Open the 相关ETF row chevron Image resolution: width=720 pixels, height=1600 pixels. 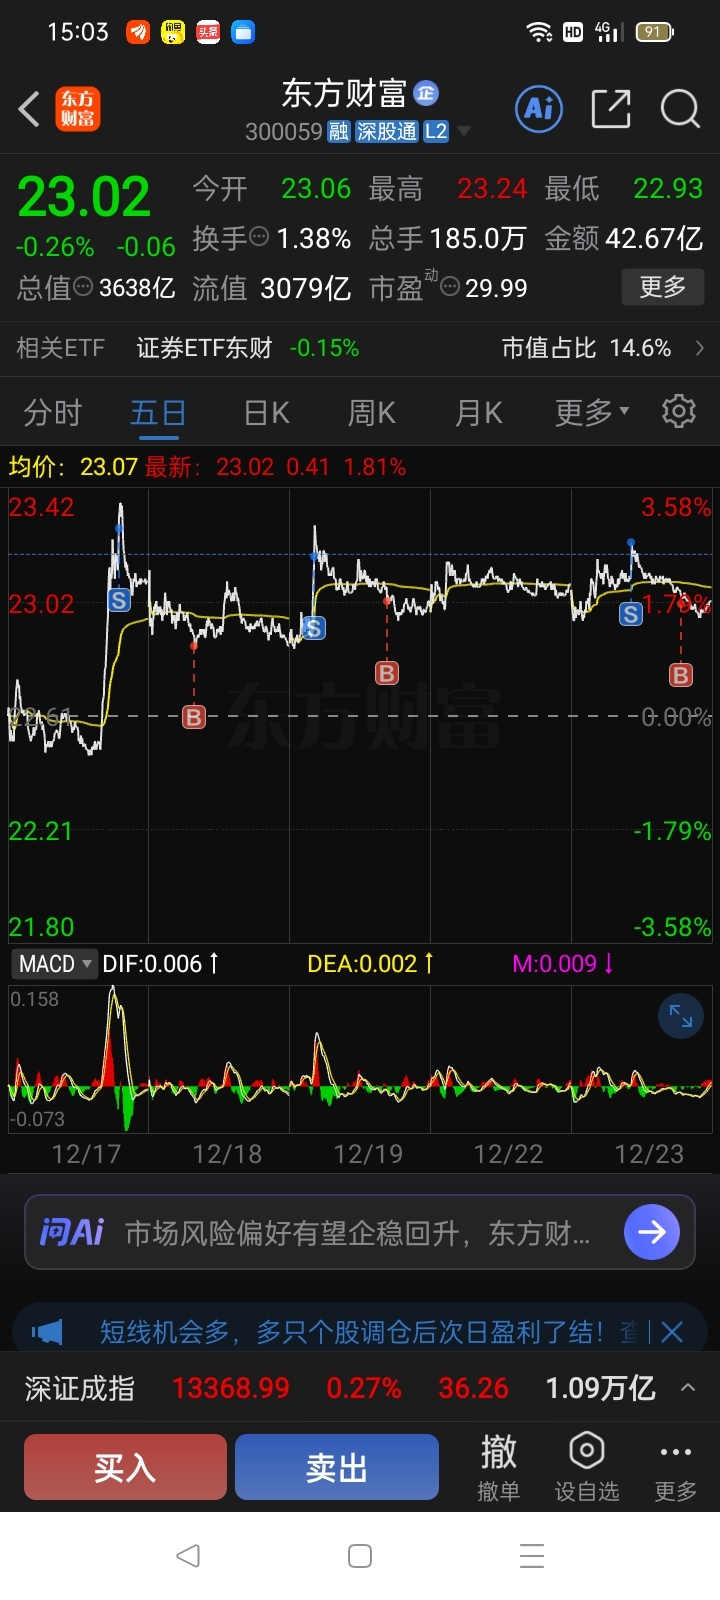pyautogui.click(x=699, y=348)
